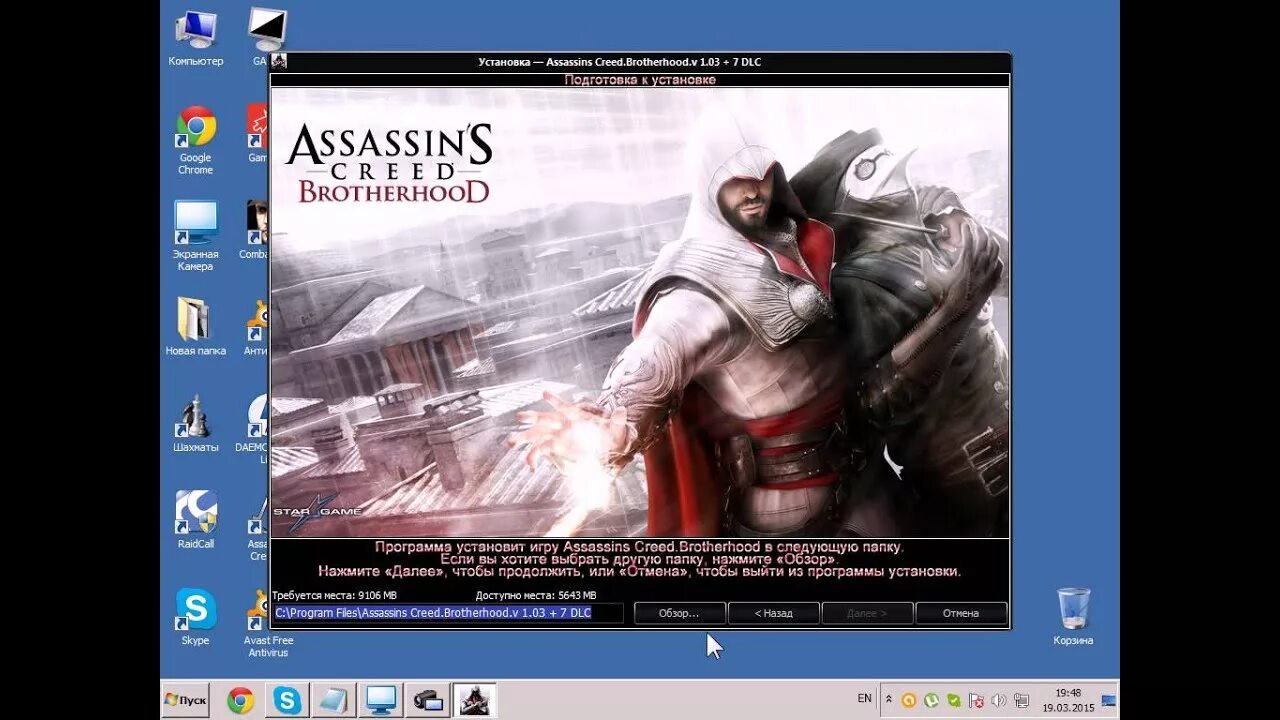Image resolution: width=1280 pixels, height=720 pixels.
Task: Click the monitor icon in taskbar
Action: (380, 700)
